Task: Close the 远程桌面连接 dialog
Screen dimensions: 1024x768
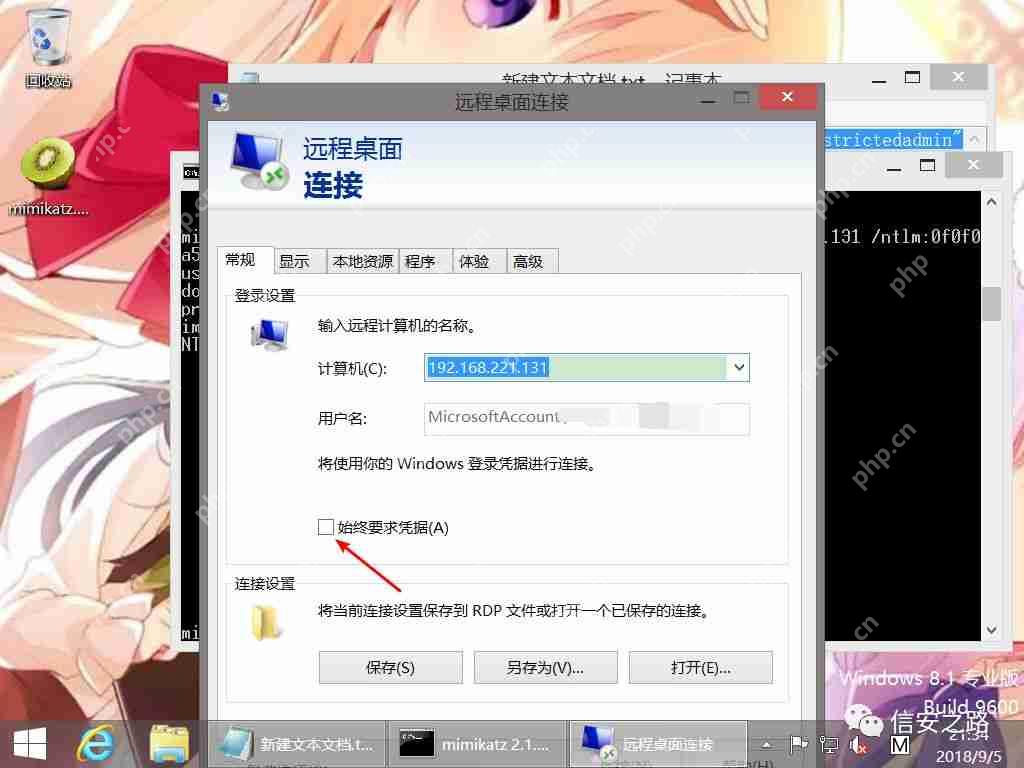Action: pos(788,97)
